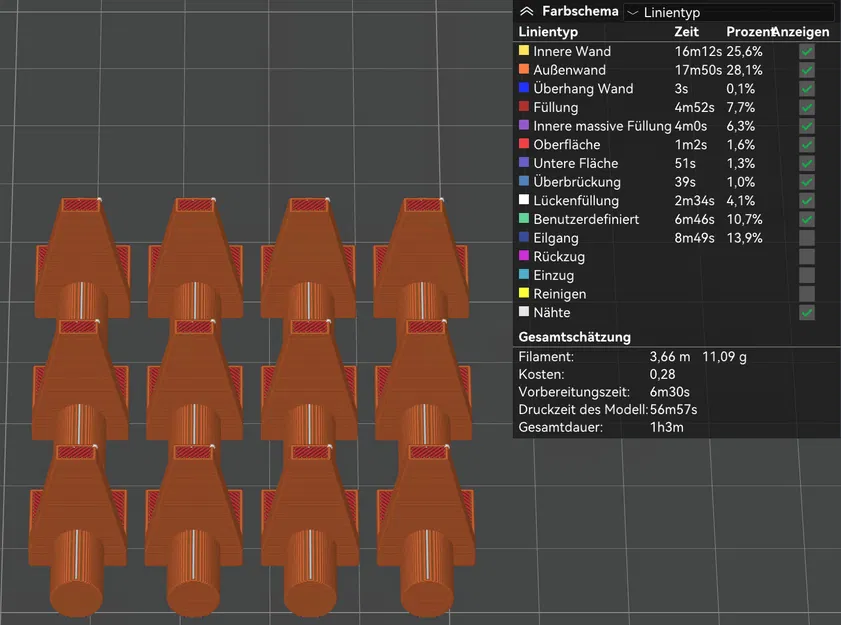Click the Kosten value 0,28

pos(662,374)
